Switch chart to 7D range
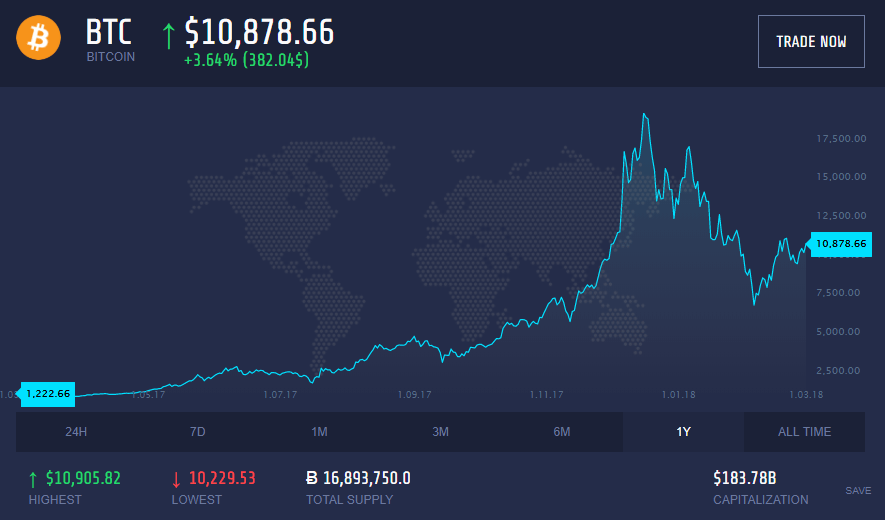The image size is (885, 520). point(198,431)
